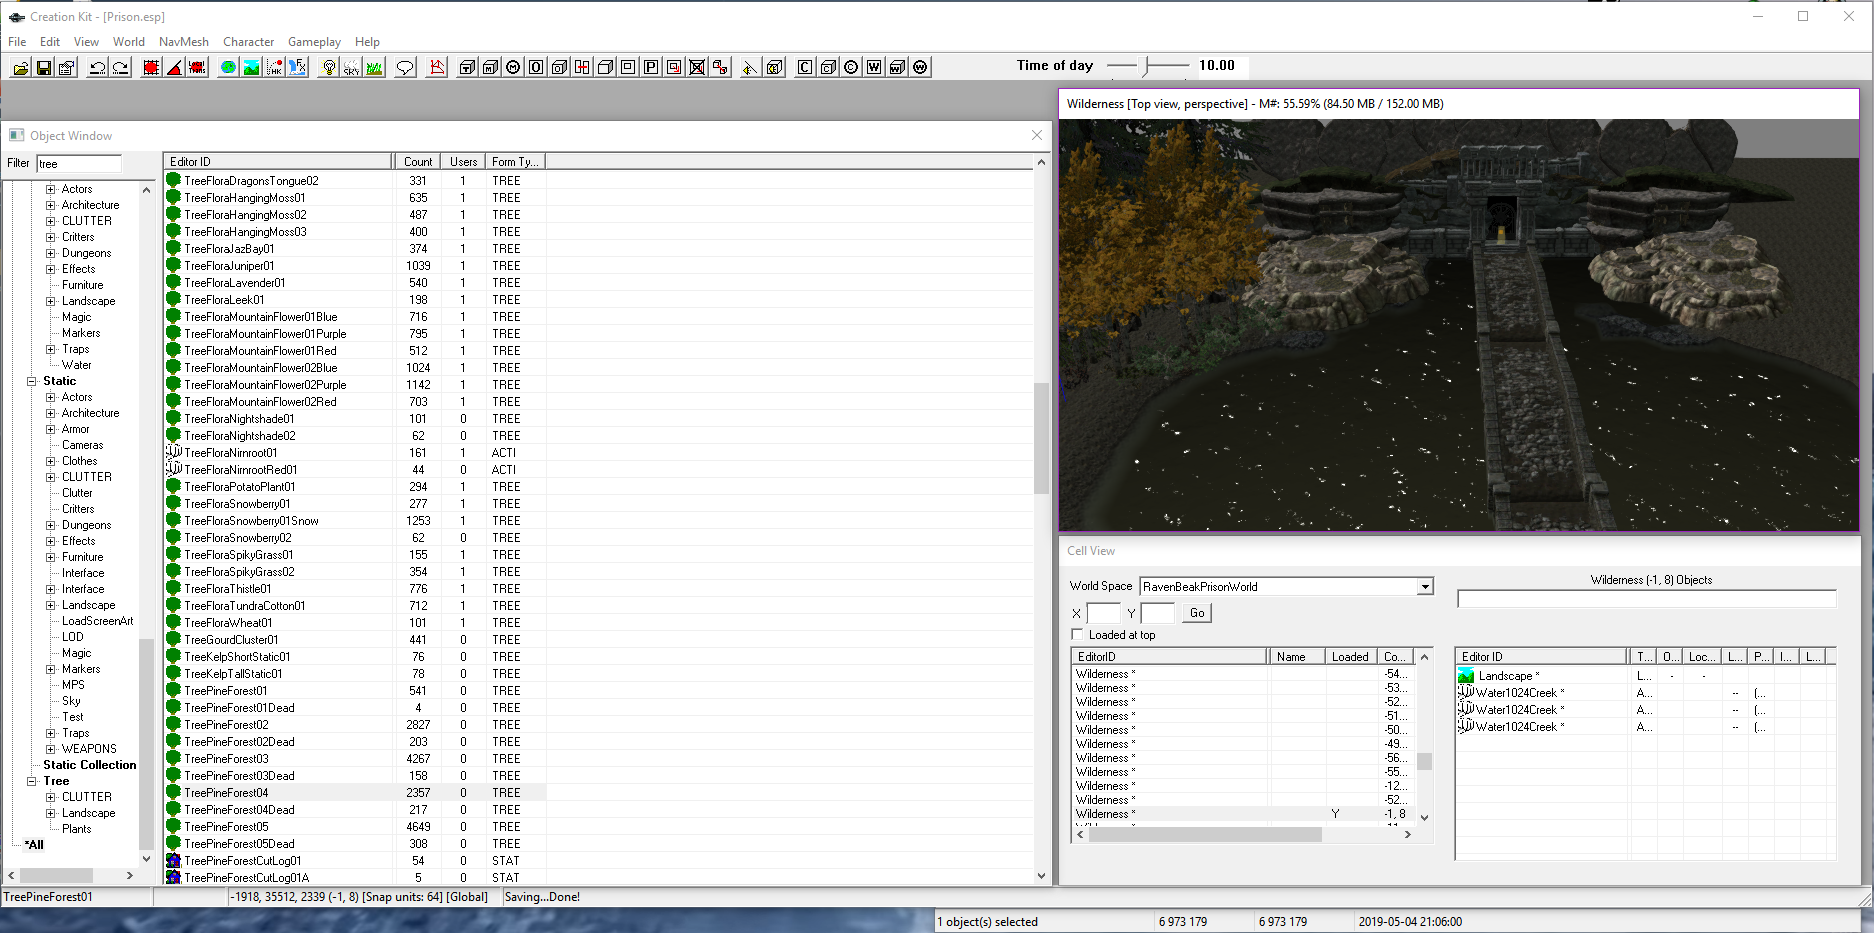Toggle Snap to Grid toolbar icon
This screenshot has width=1874, height=933.
click(151, 67)
